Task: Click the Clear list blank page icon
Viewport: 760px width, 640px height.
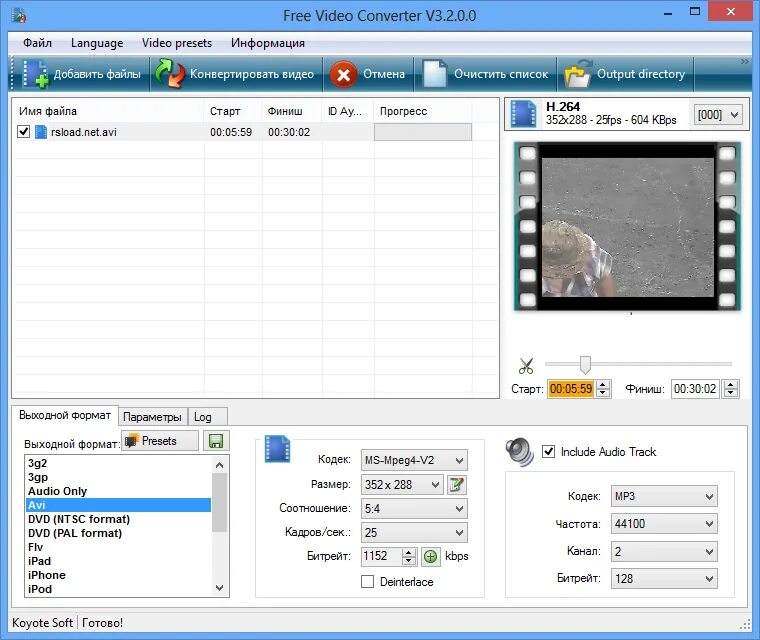Action: [434, 74]
